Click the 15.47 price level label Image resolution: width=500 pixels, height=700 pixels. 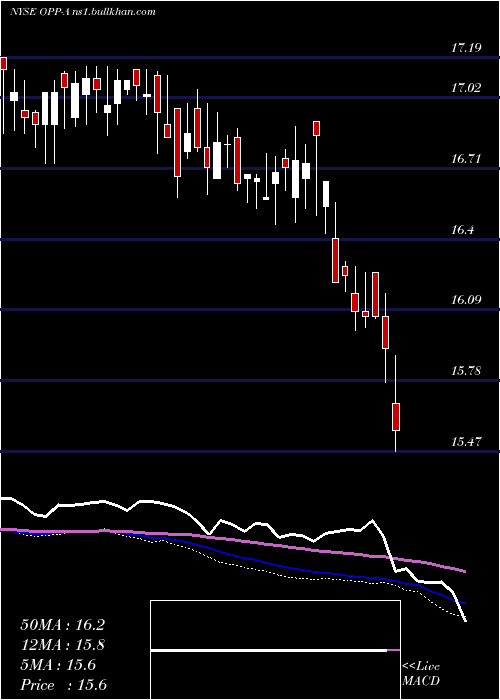pos(466,442)
